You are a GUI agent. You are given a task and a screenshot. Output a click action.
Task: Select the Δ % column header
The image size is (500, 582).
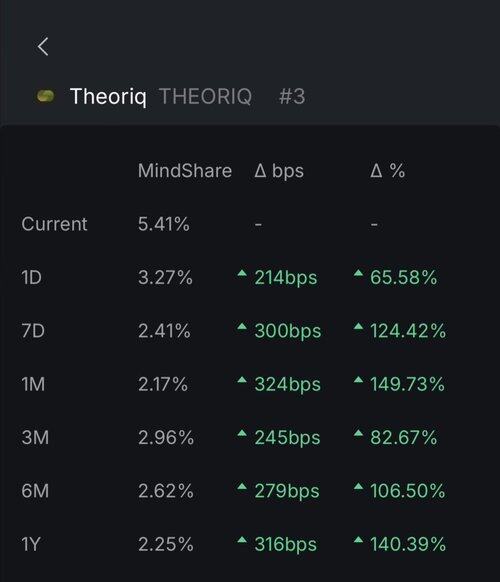pos(388,171)
